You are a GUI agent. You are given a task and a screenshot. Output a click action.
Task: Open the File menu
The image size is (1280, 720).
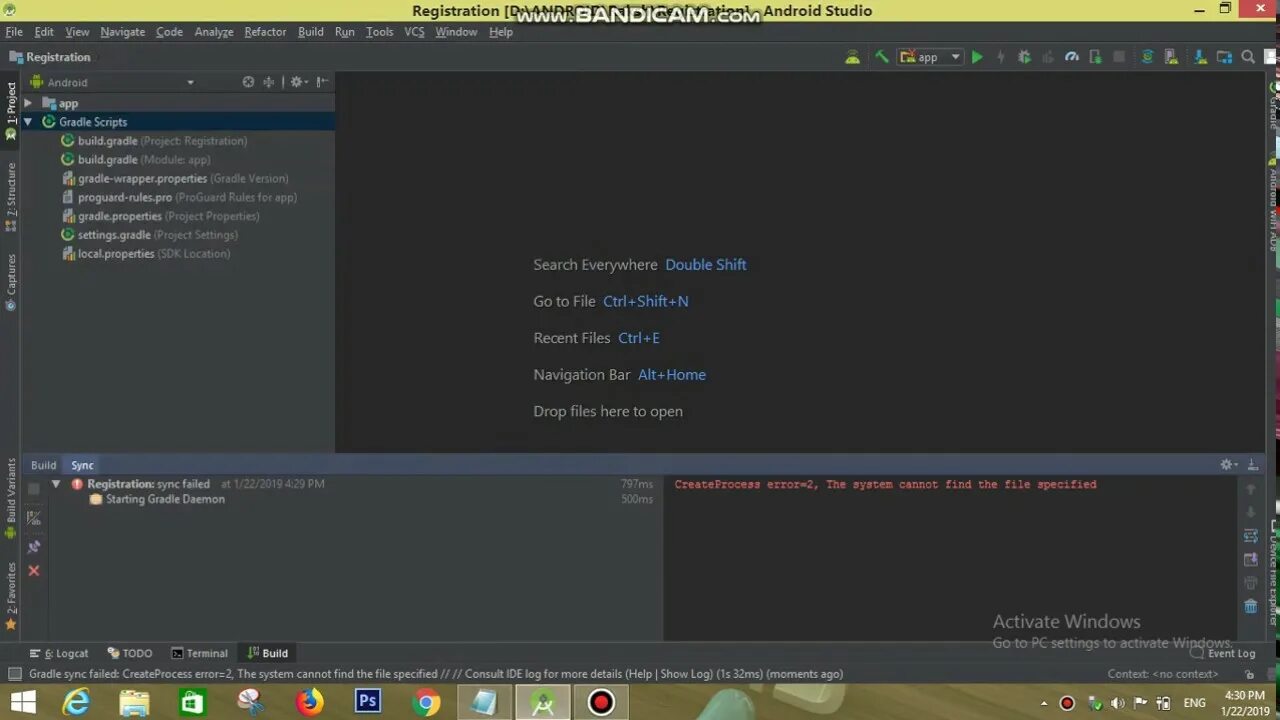(x=14, y=32)
